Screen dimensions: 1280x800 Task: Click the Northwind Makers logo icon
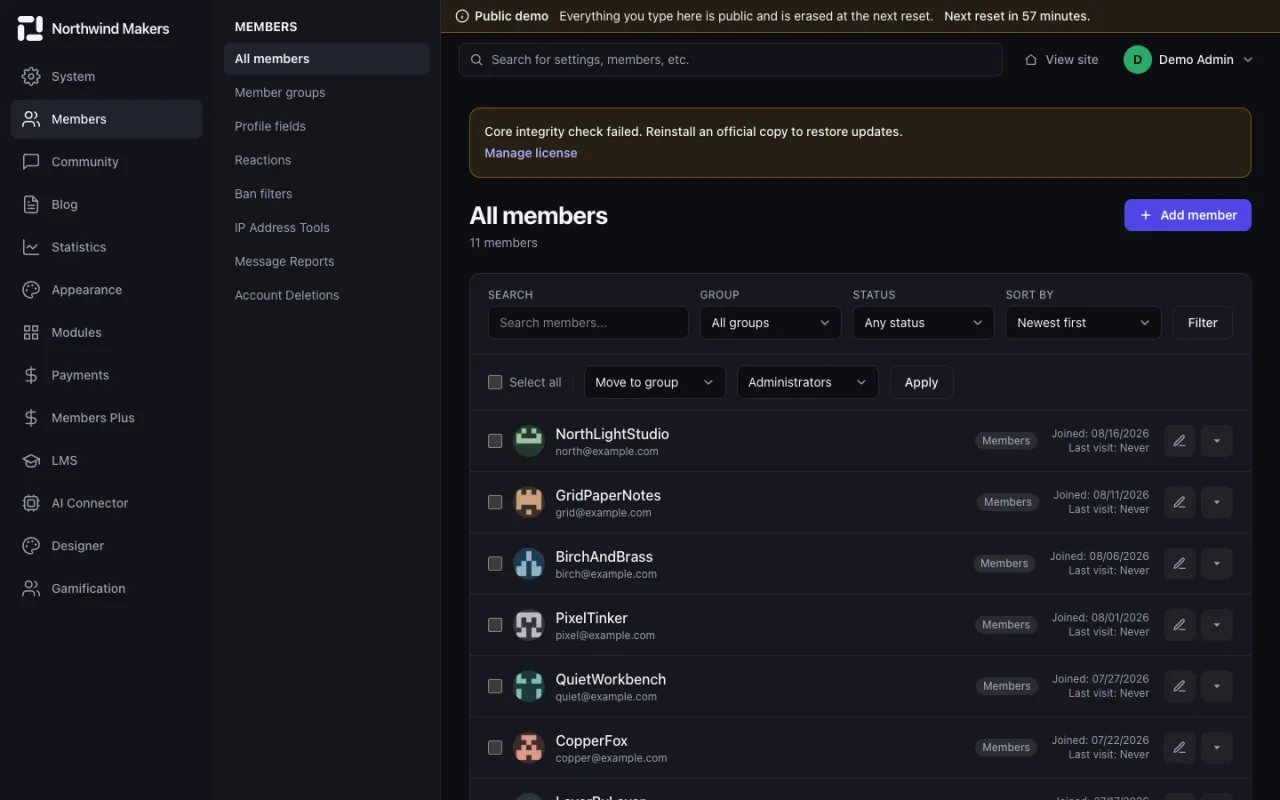point(30,28)
